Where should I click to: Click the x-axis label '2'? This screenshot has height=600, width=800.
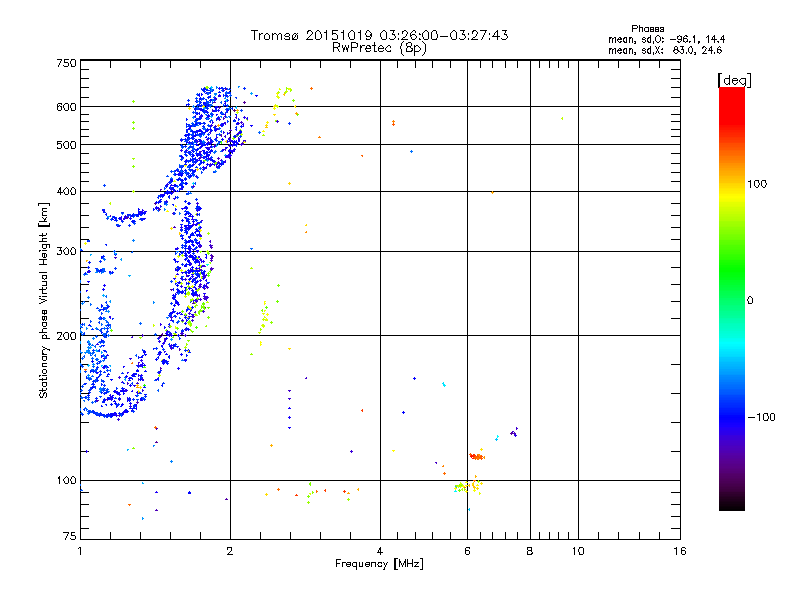click(230, 551)
